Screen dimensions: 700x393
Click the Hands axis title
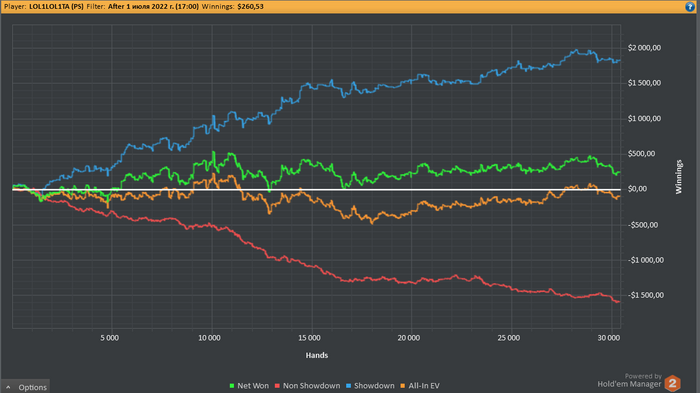point(317,355)
